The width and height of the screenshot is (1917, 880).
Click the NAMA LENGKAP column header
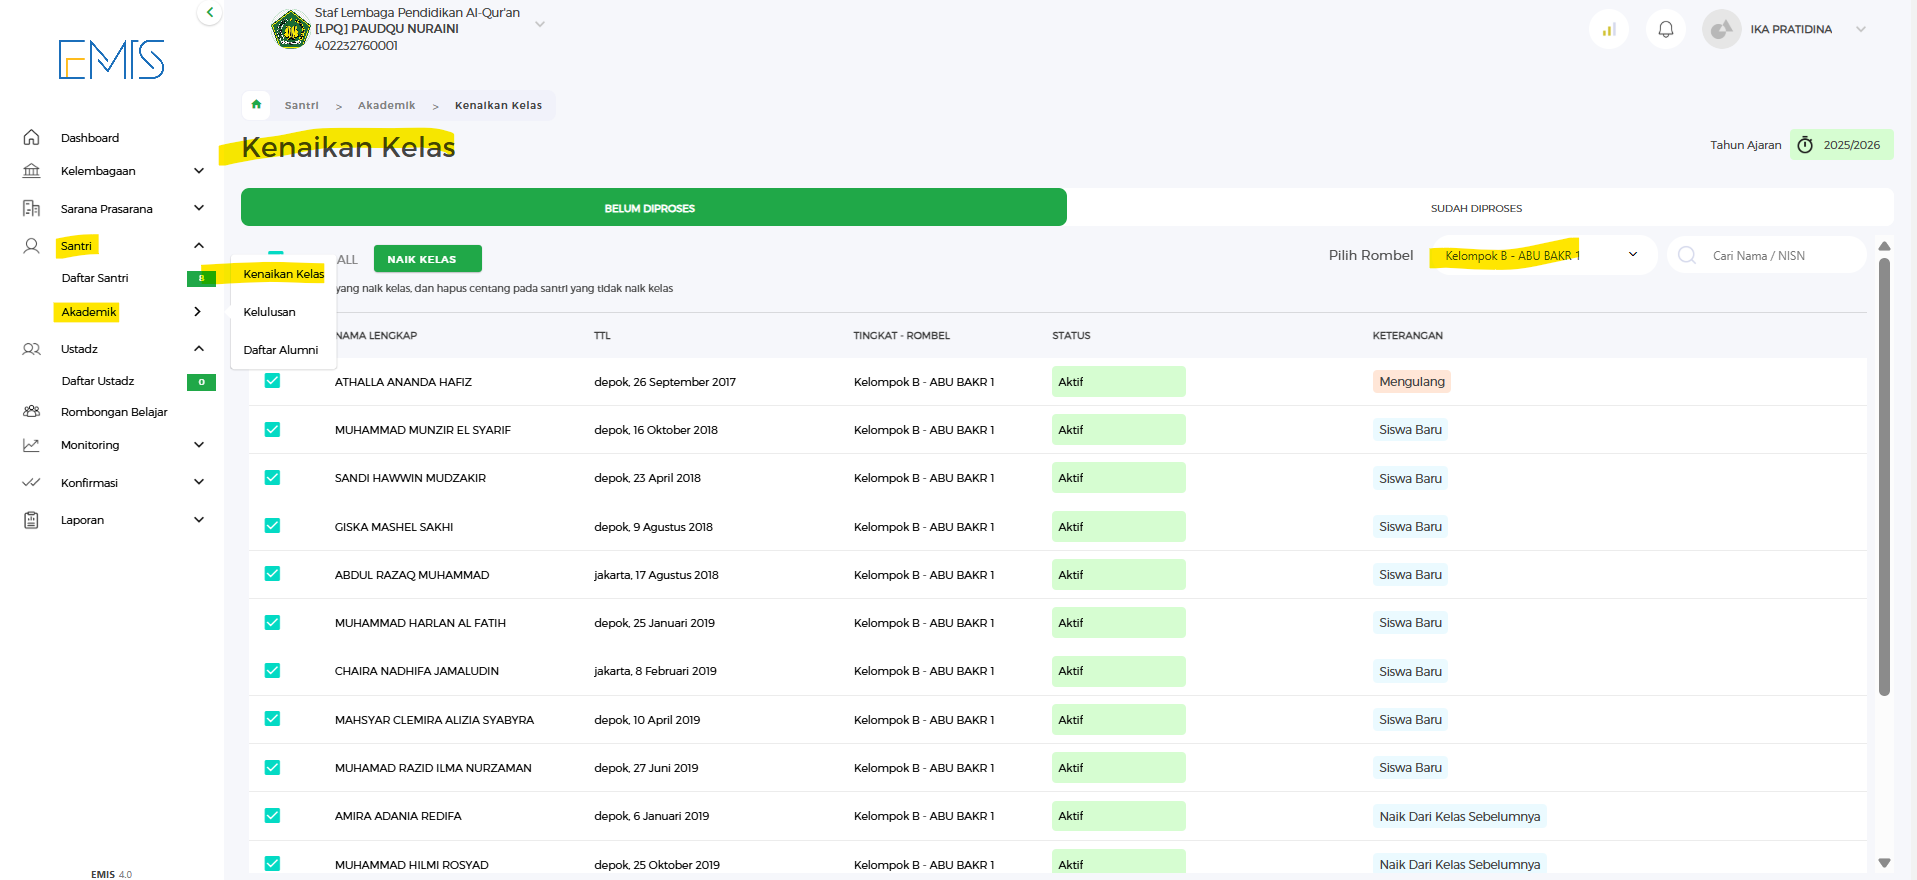coord(376,336)
